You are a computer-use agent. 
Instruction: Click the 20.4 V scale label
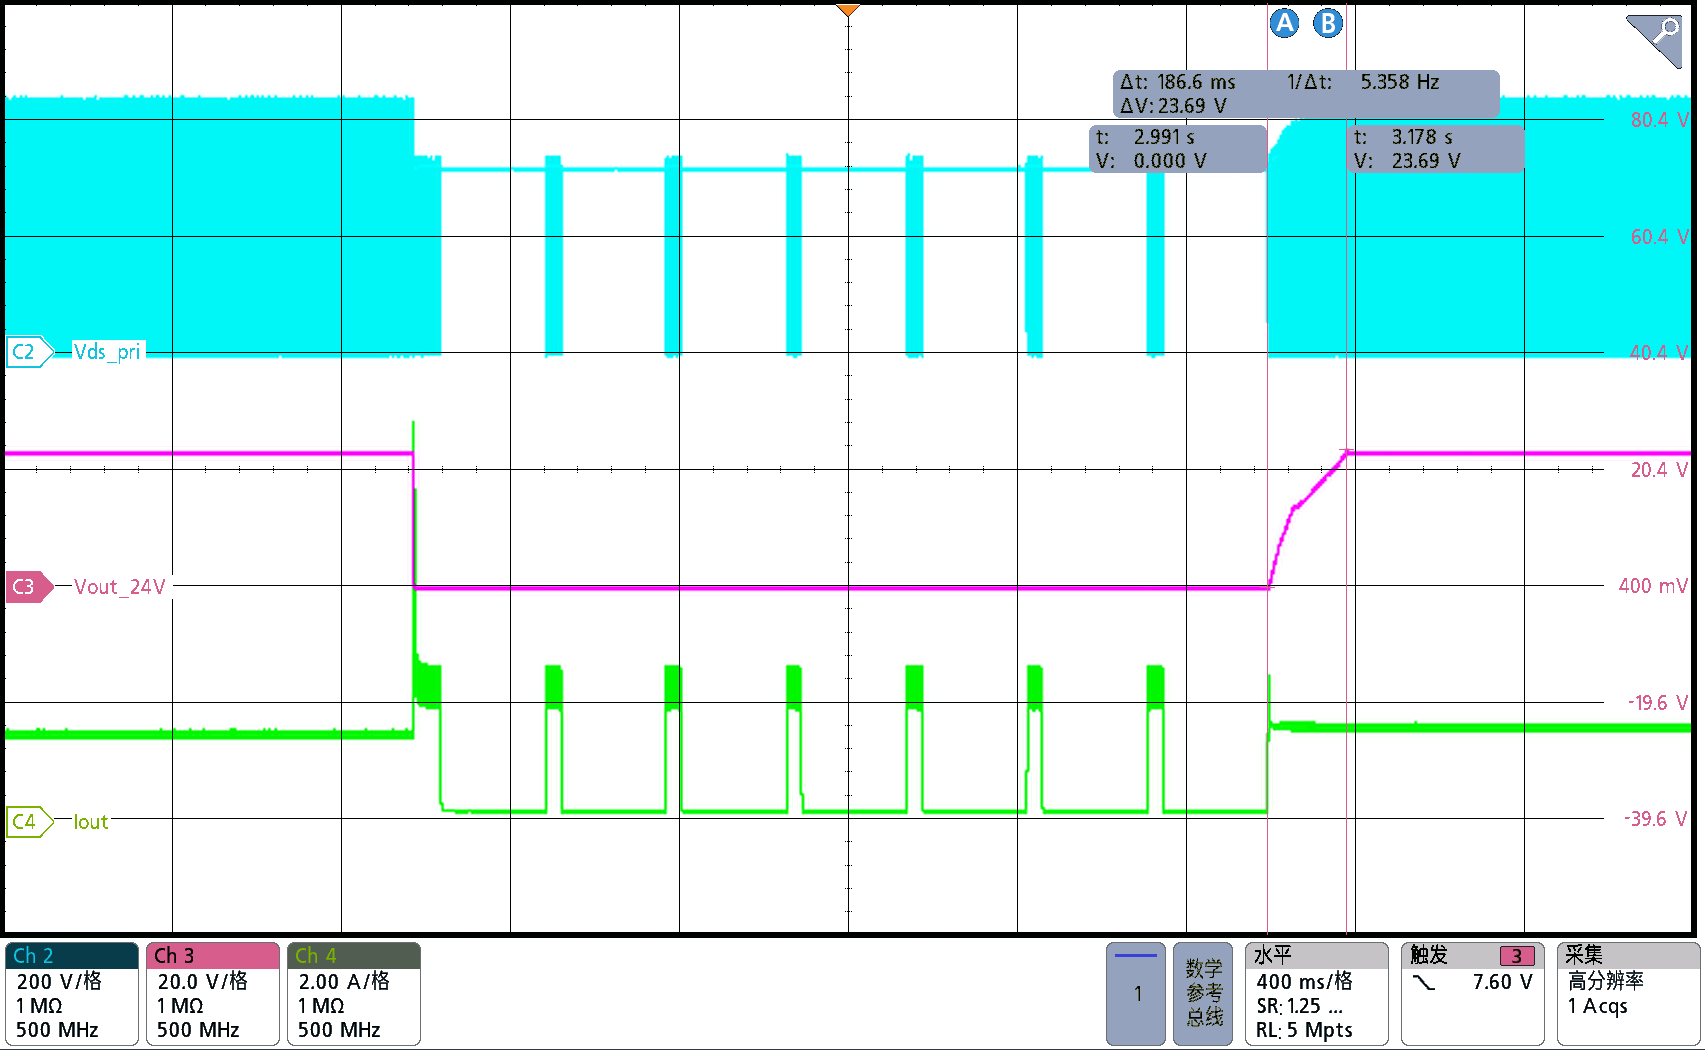point(1659,470)
